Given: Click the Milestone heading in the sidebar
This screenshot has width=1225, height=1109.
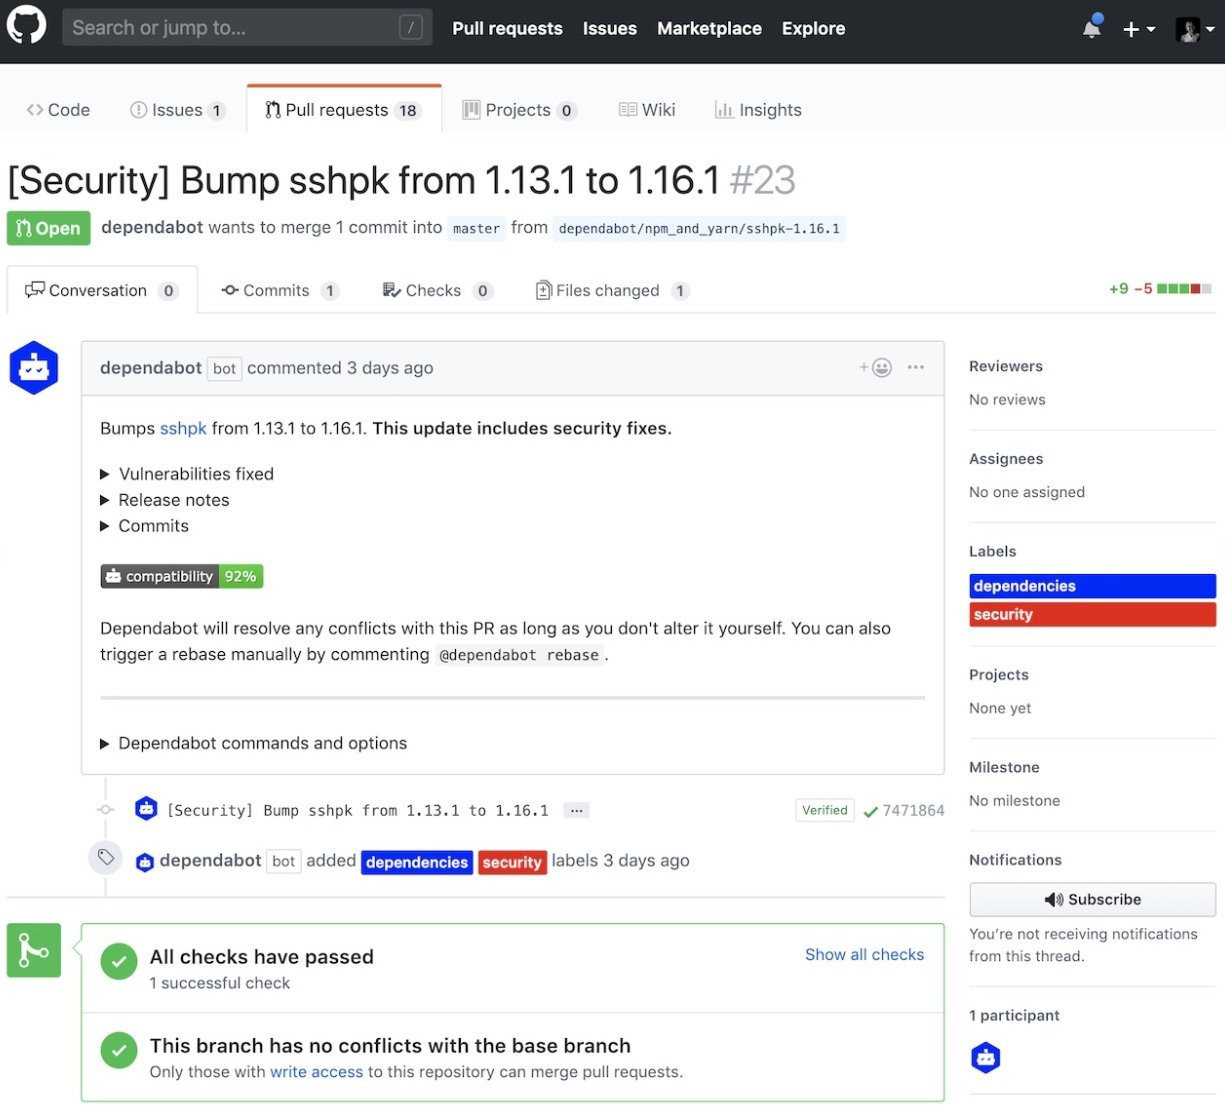Looking at the screenshot, I should click(x=1004, y=767).
